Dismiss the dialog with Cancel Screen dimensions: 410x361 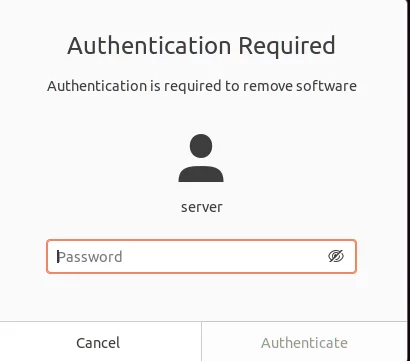tap(100, 342)
